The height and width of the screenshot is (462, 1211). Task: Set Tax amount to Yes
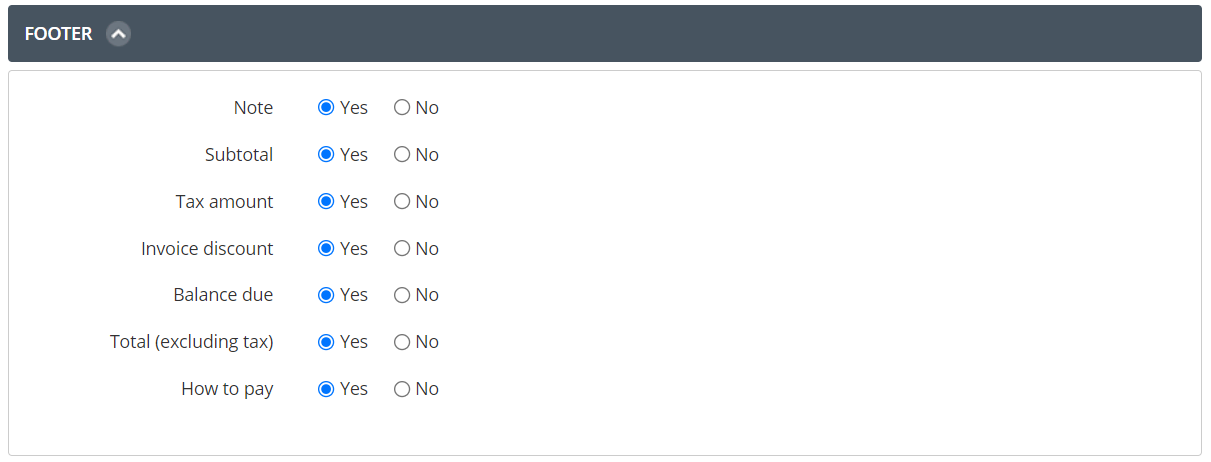pyautogui.click(x=326, y=202)
